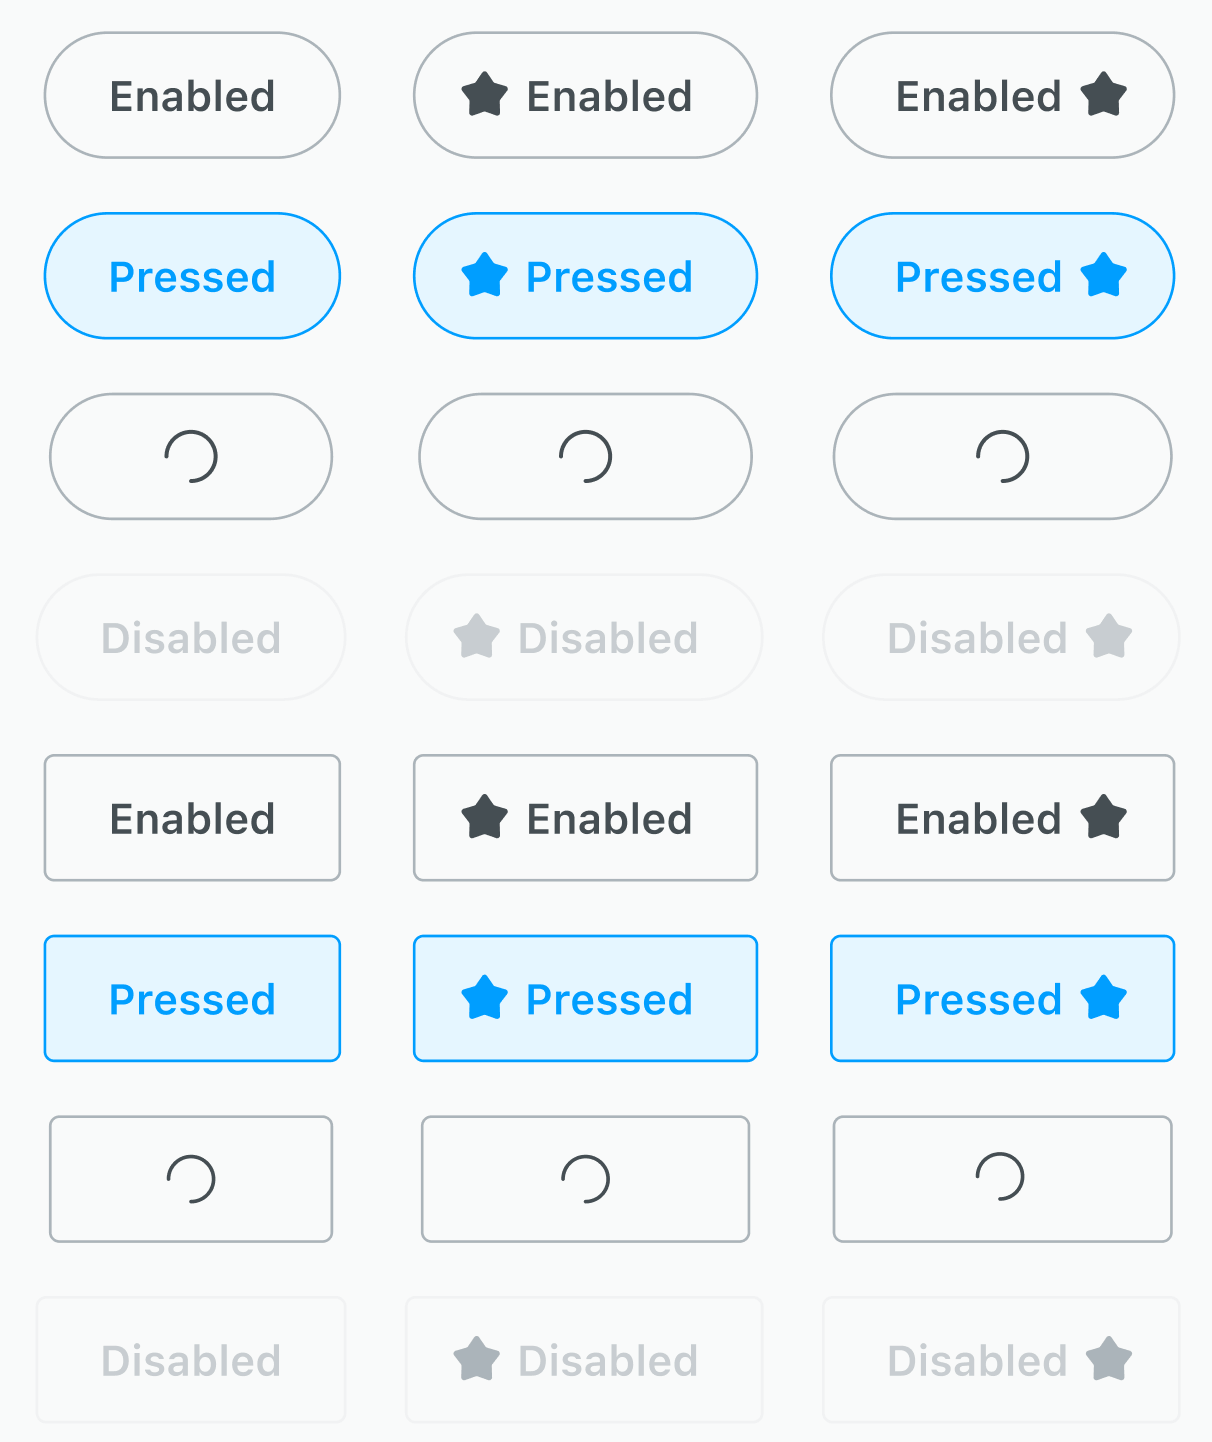Click the leading star in rectangular Enabled button
Viewport: 1212px width, 1442px height.
(x=485, y=817)
